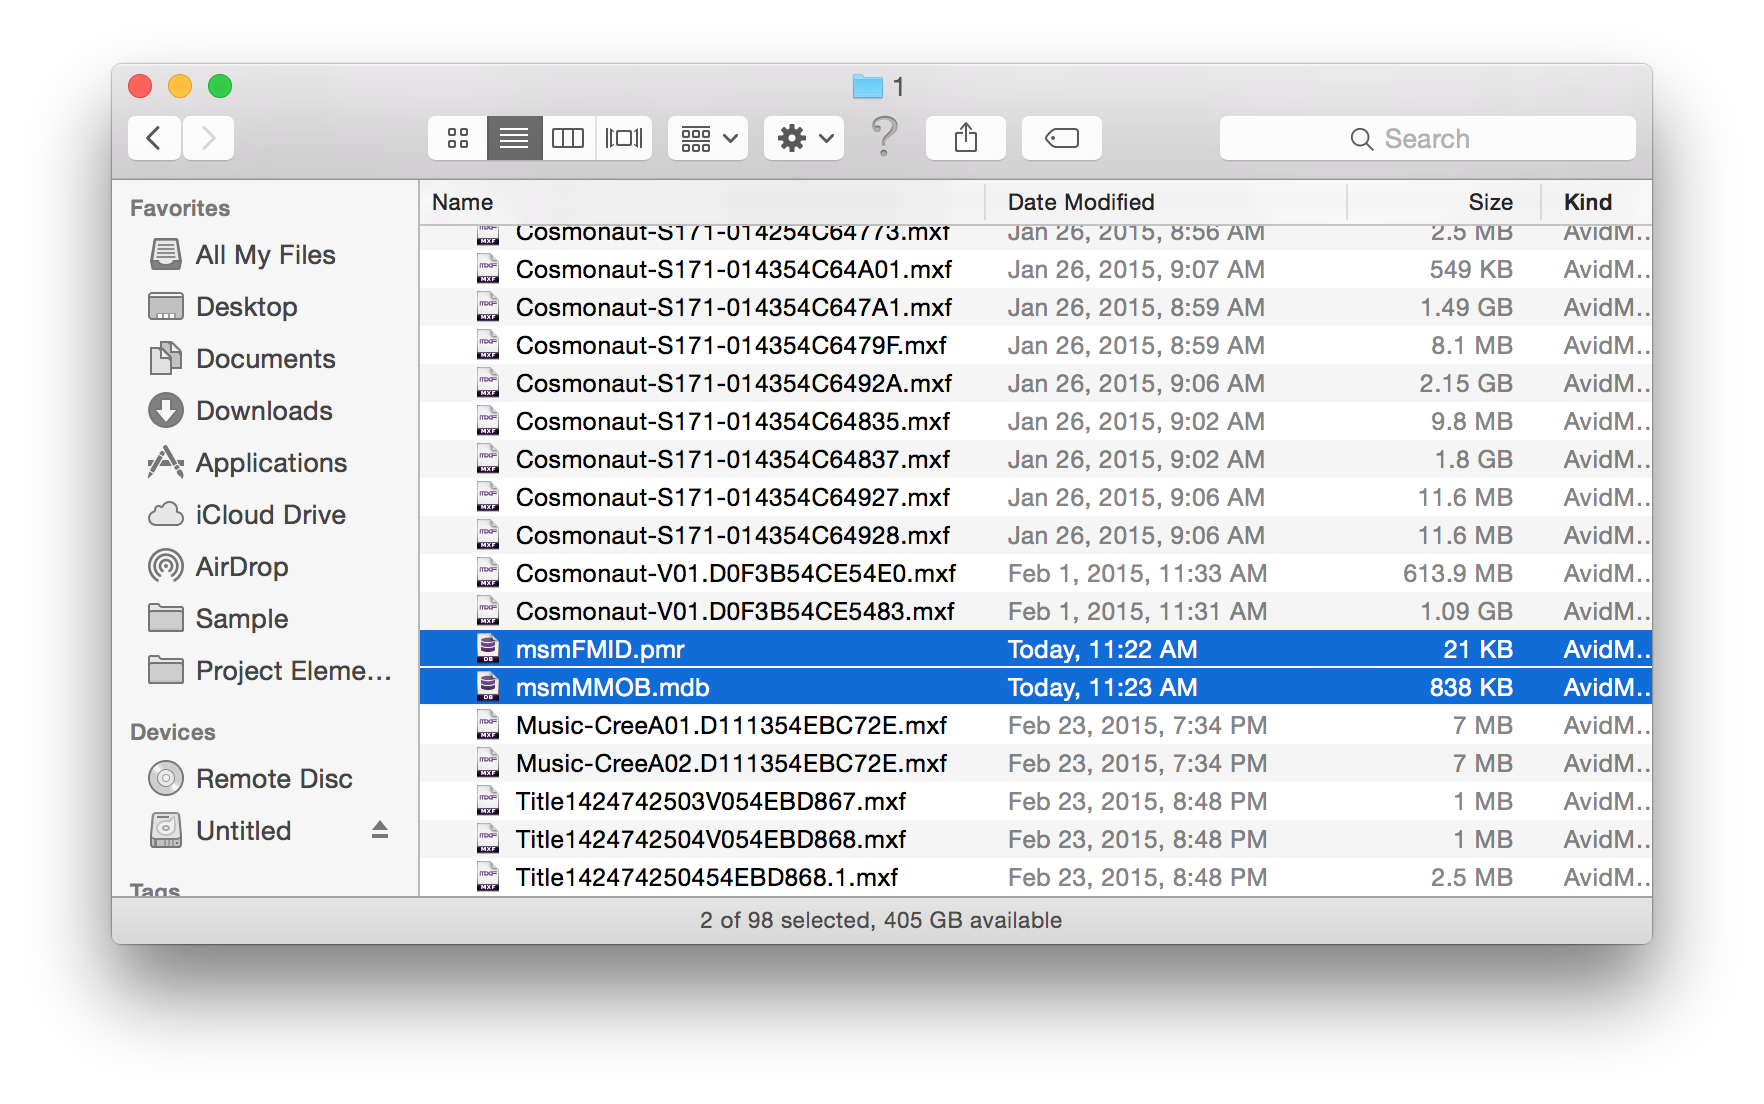Screen dimensions: 1764x1104
Task: Minimize the window with yellow button
Action: (180, 86)
